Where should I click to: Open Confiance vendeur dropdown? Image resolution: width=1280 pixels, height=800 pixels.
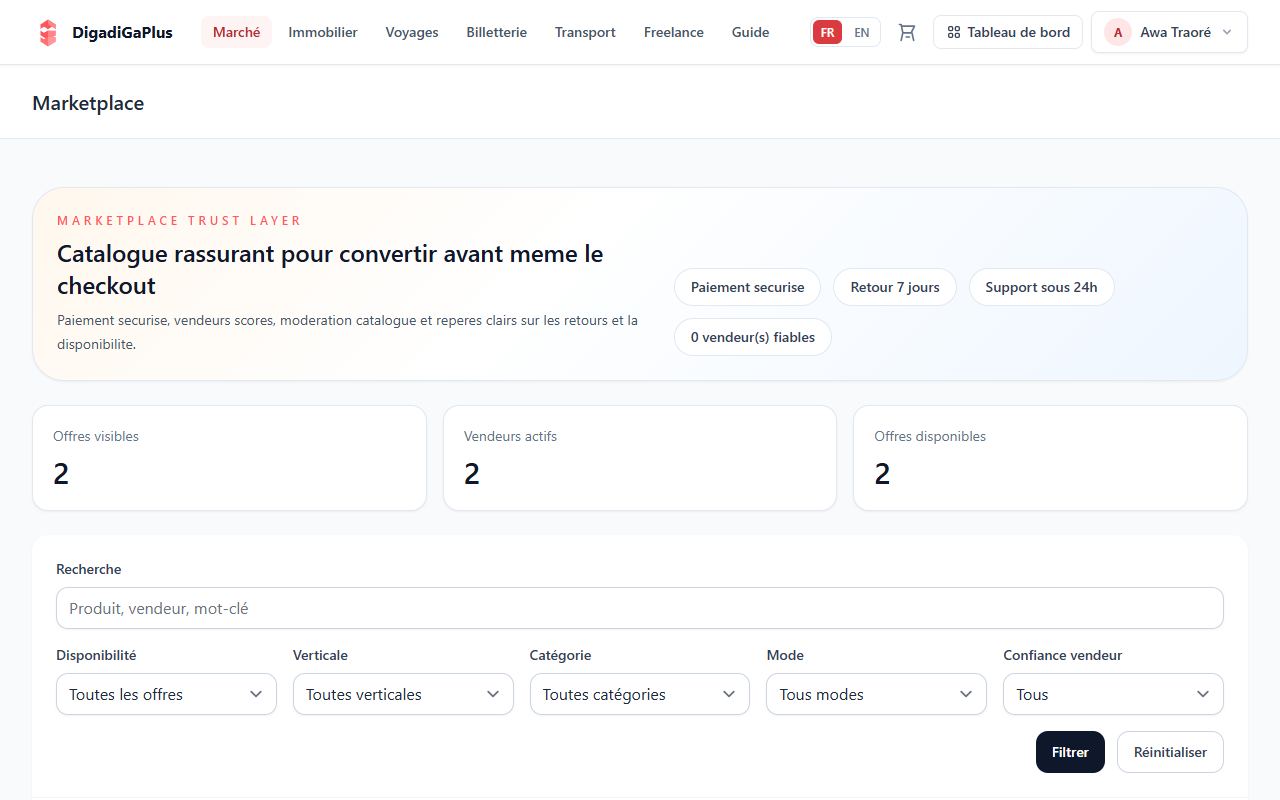click(x=1113, y=694)
